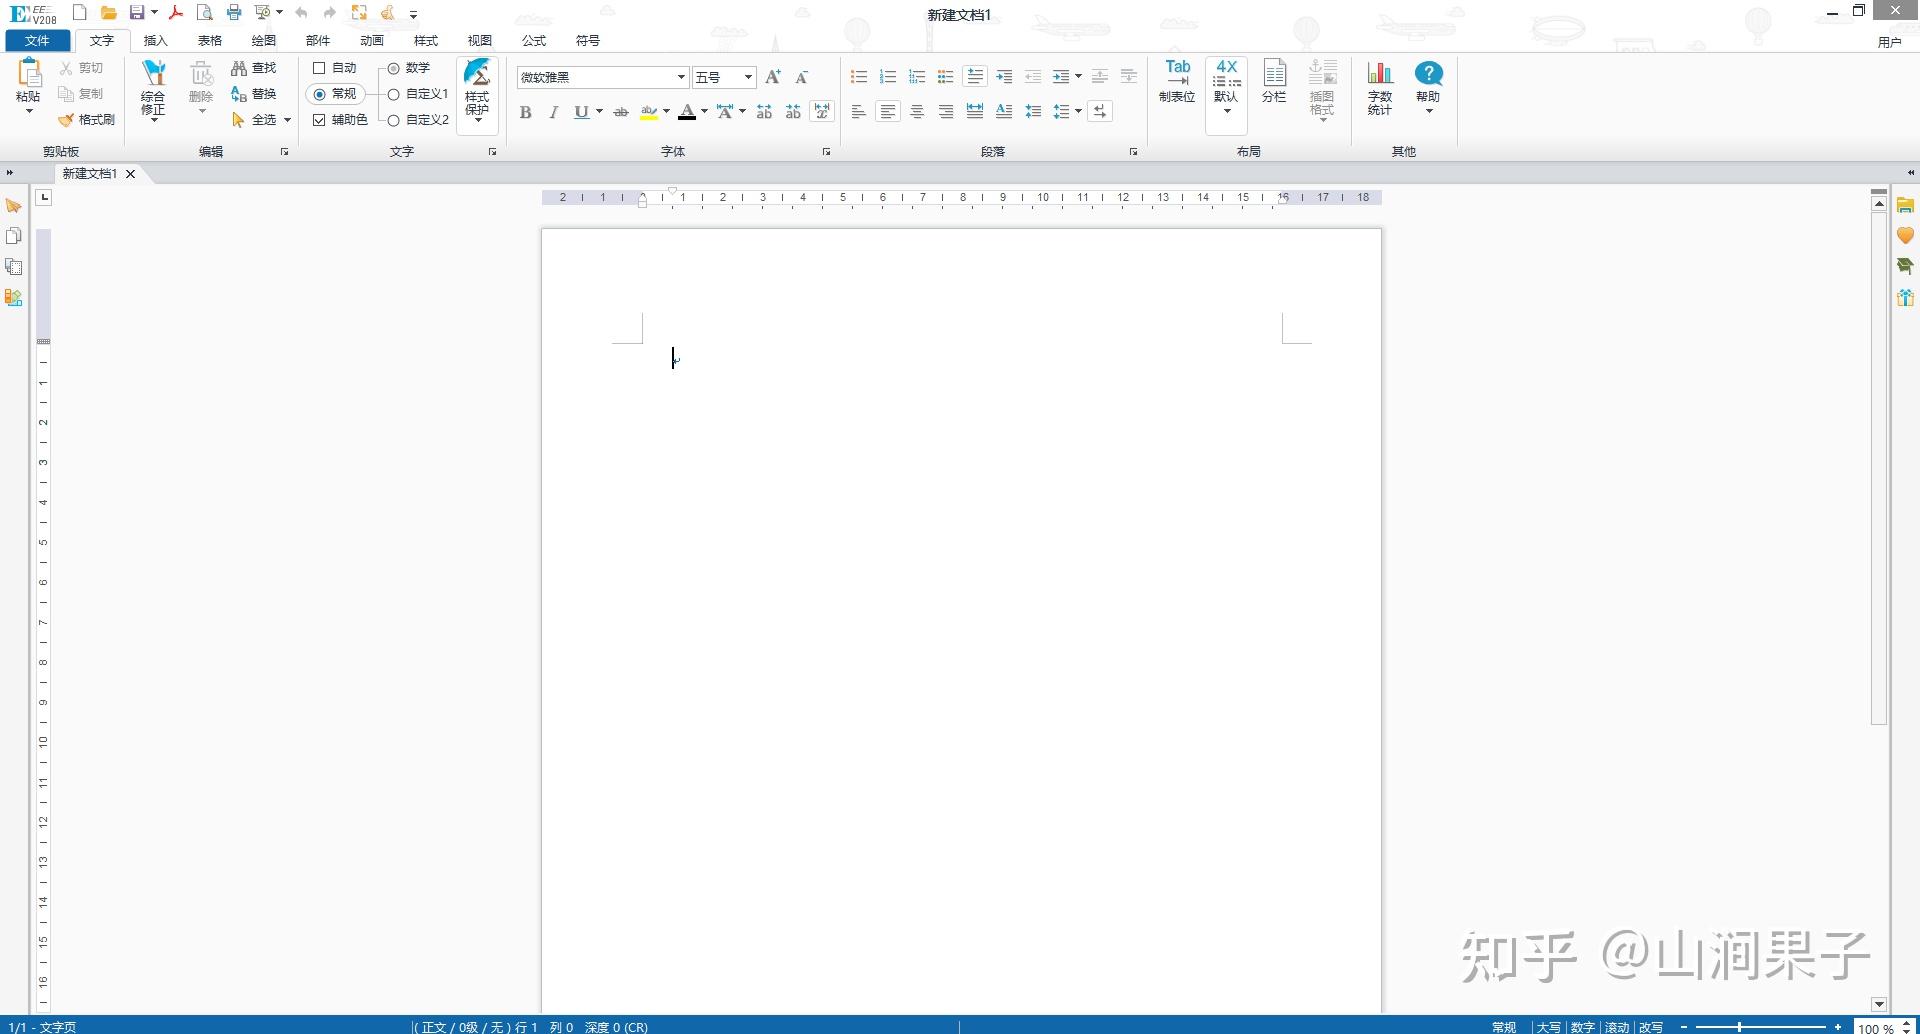This screenshot has width=1920, height=1034.
Task: Click the bulleted list icon
Action: (x=858, y=77)
